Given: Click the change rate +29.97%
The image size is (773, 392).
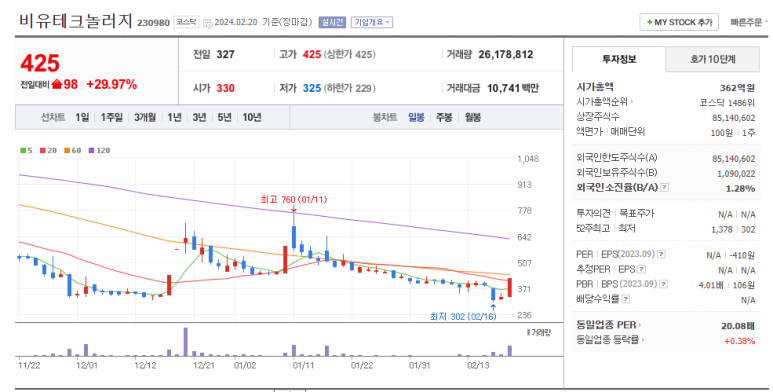Looking at the screenshot, I should [111, 84].
